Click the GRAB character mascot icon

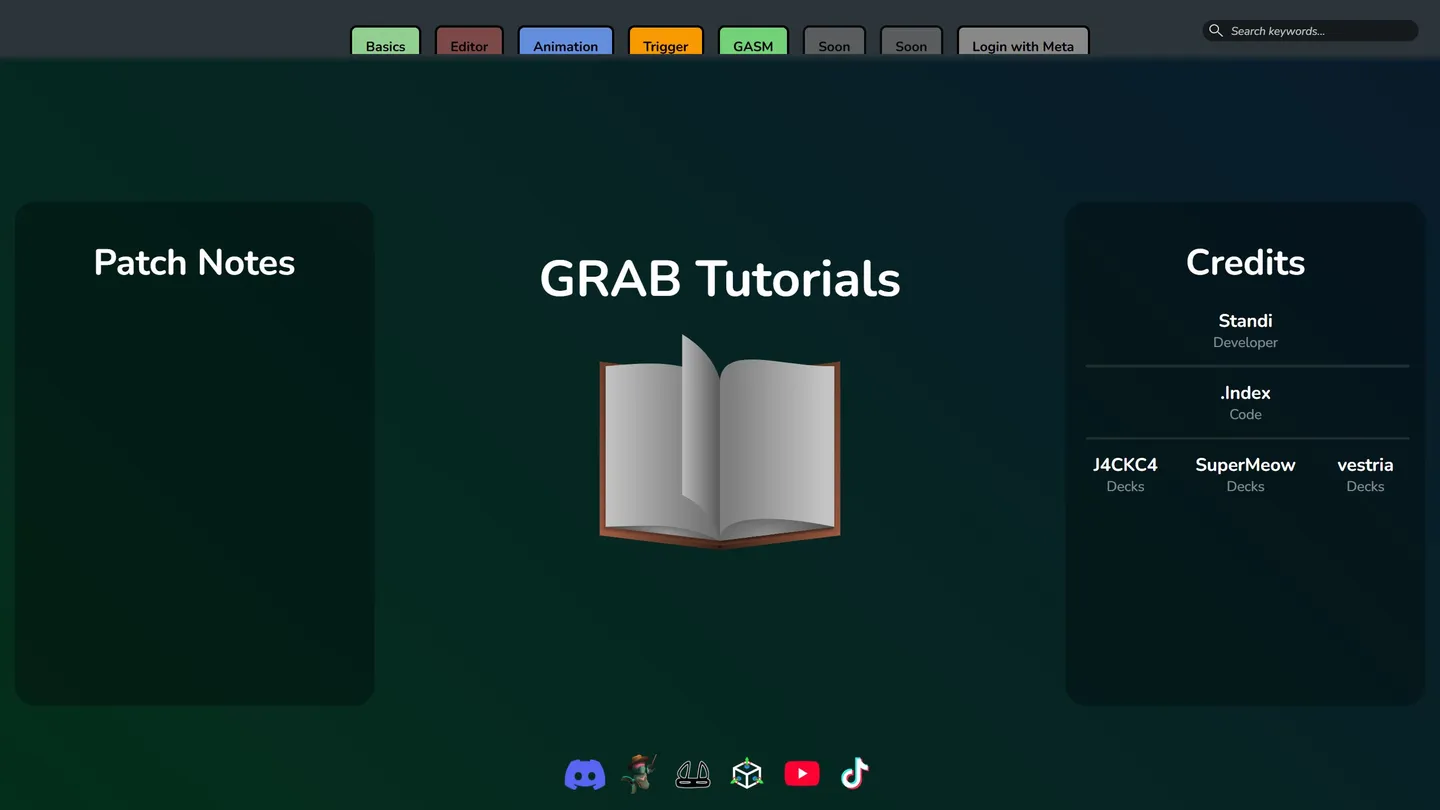click(639, 773)
